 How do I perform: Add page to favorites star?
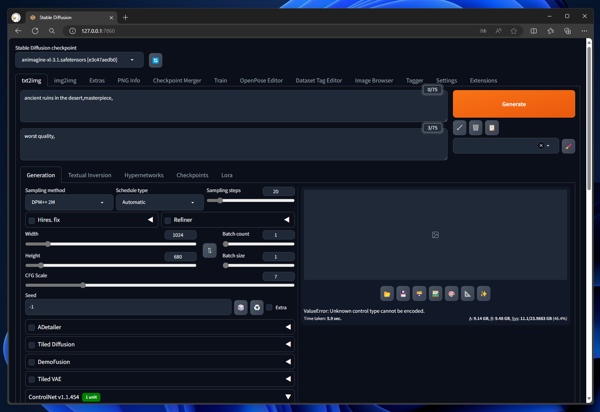(x=514, y=31)
